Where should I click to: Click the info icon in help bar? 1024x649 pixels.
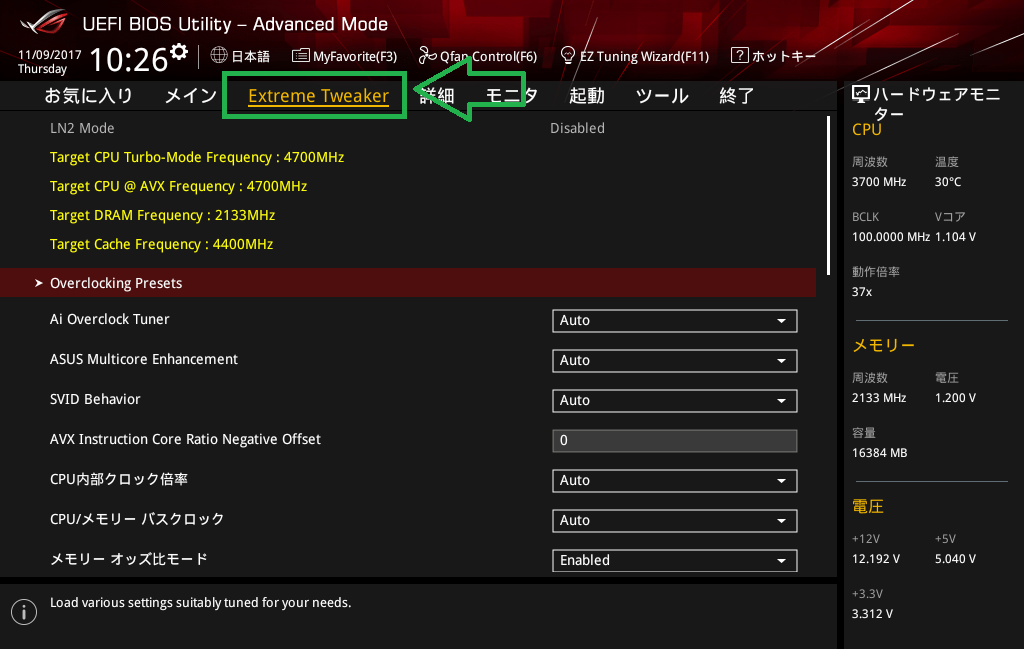pyautogui.click(x=24, y=612)
